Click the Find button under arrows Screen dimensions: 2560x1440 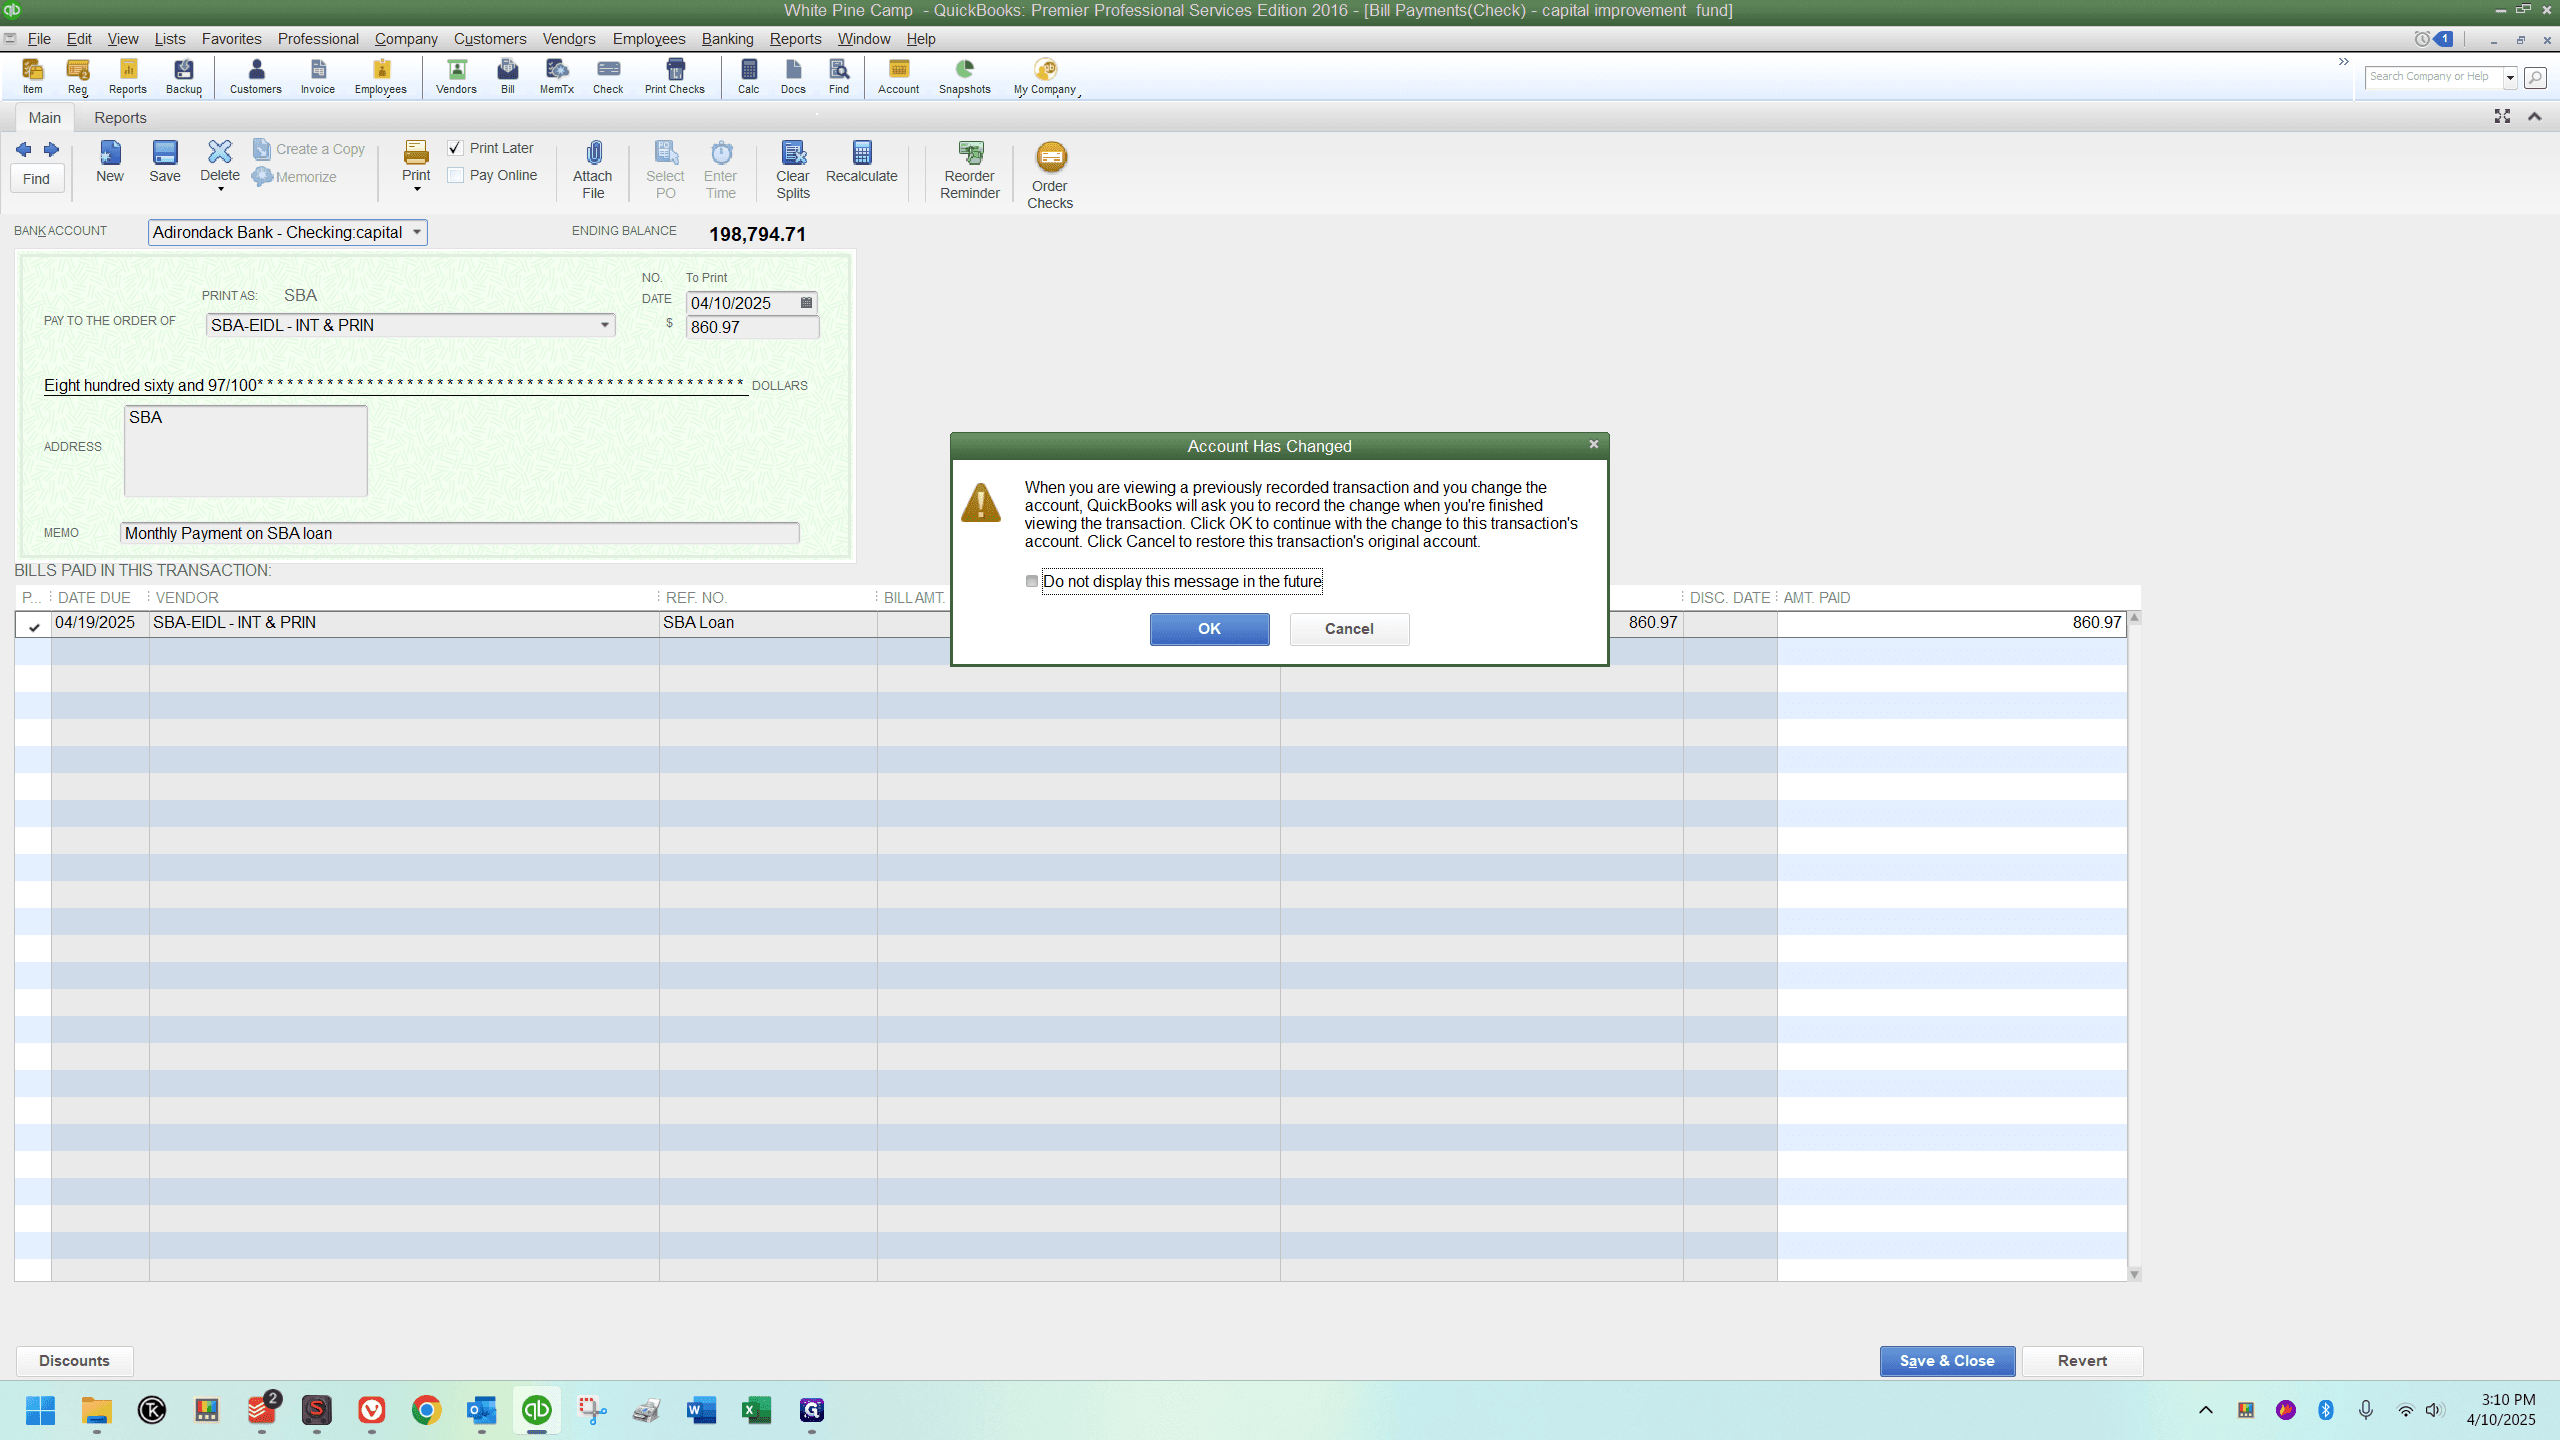[37, 179]
